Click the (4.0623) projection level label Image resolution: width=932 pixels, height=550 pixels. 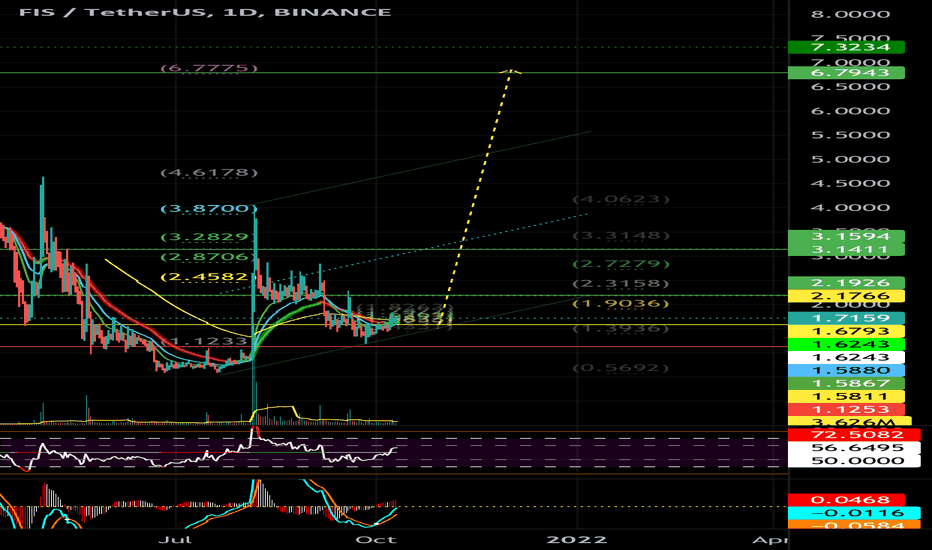click(x=621, y=199)
